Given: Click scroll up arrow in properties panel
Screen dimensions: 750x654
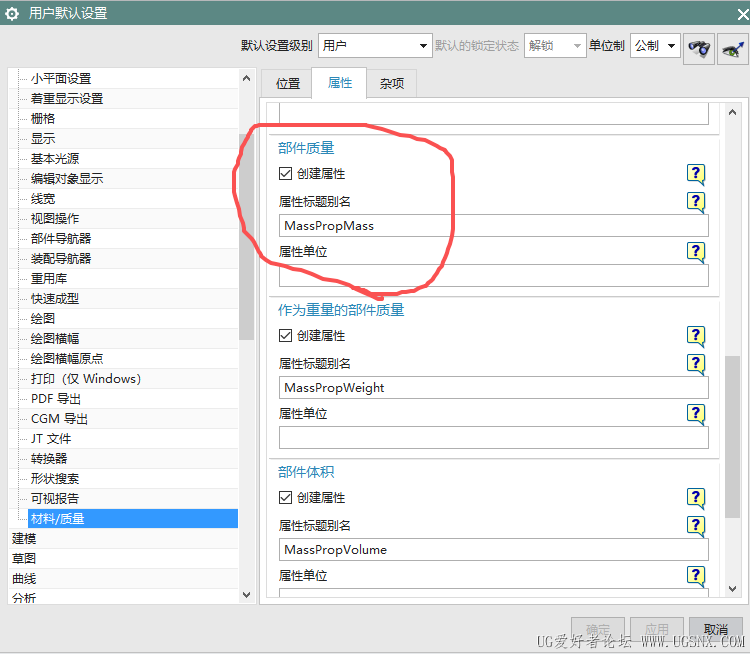Looking at the screenshot, I should (732, 112).
